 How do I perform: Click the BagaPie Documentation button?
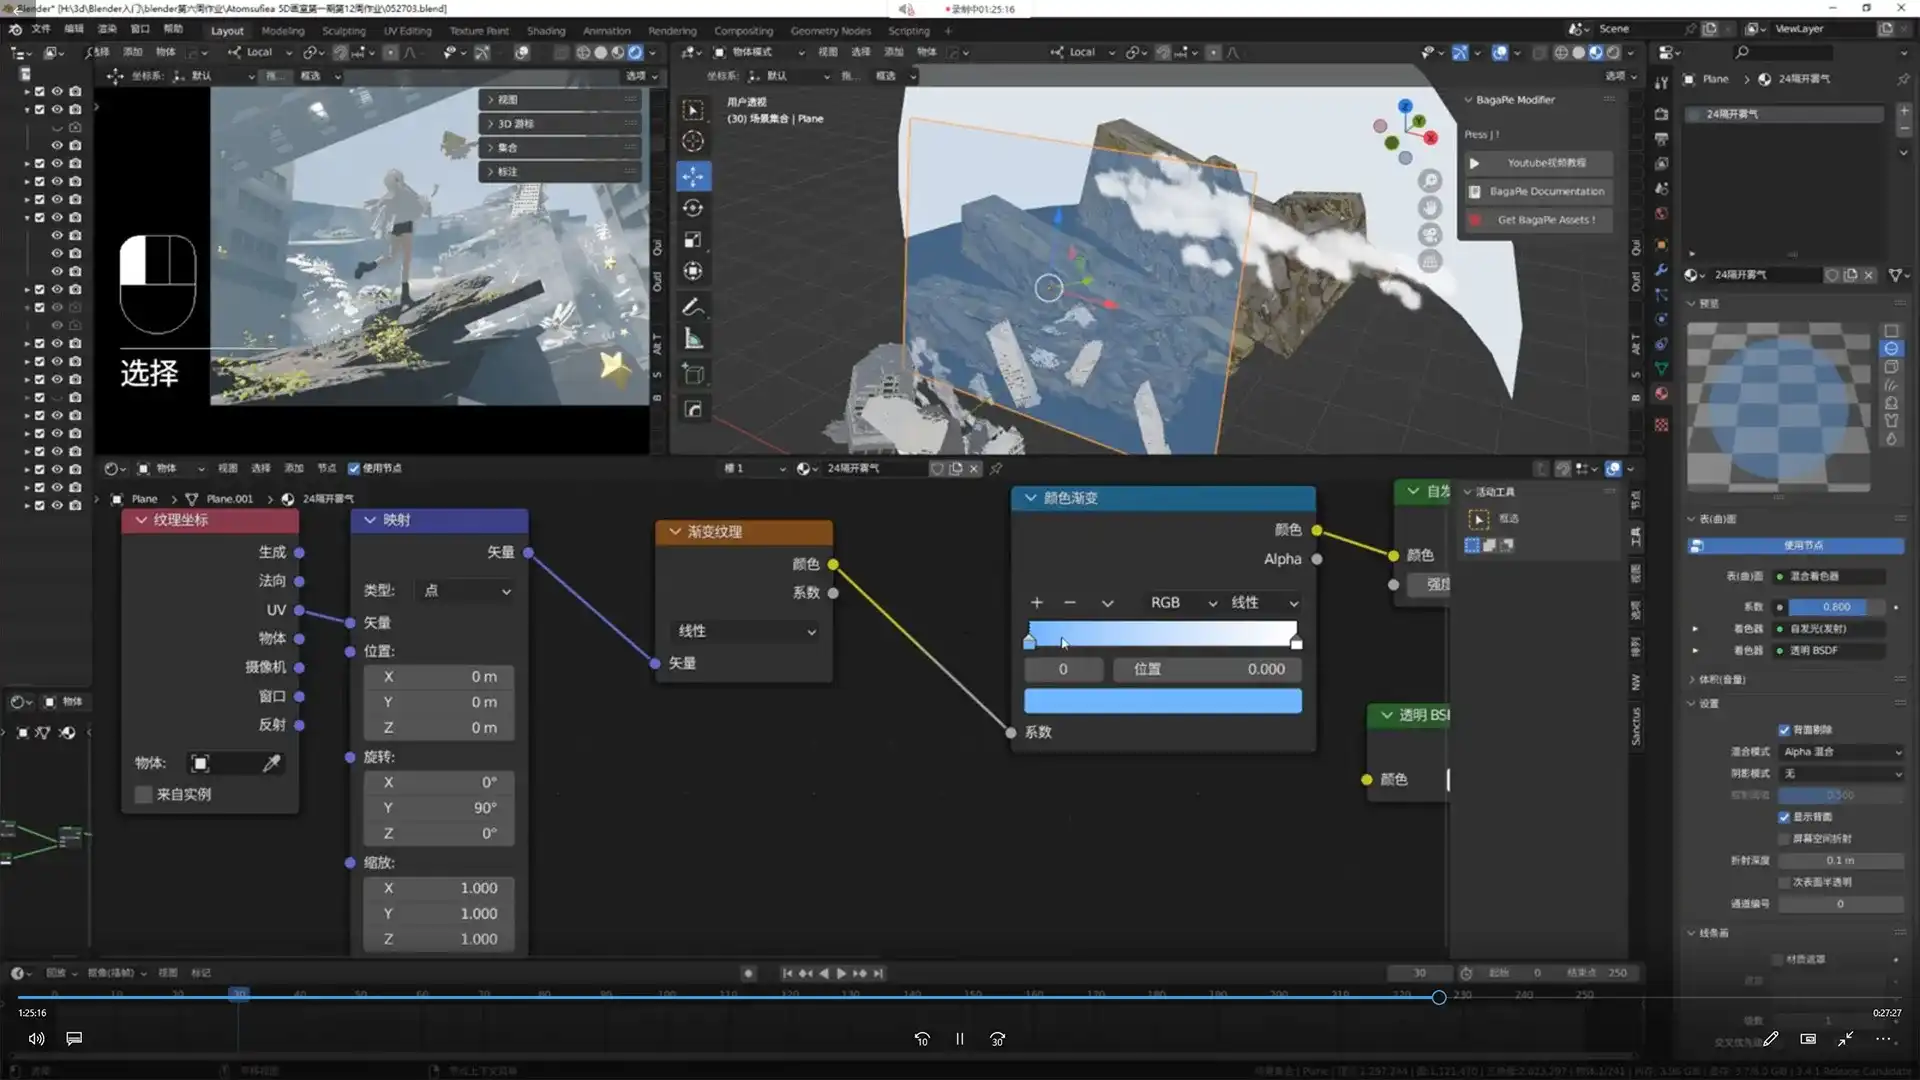coord(1538,191)
